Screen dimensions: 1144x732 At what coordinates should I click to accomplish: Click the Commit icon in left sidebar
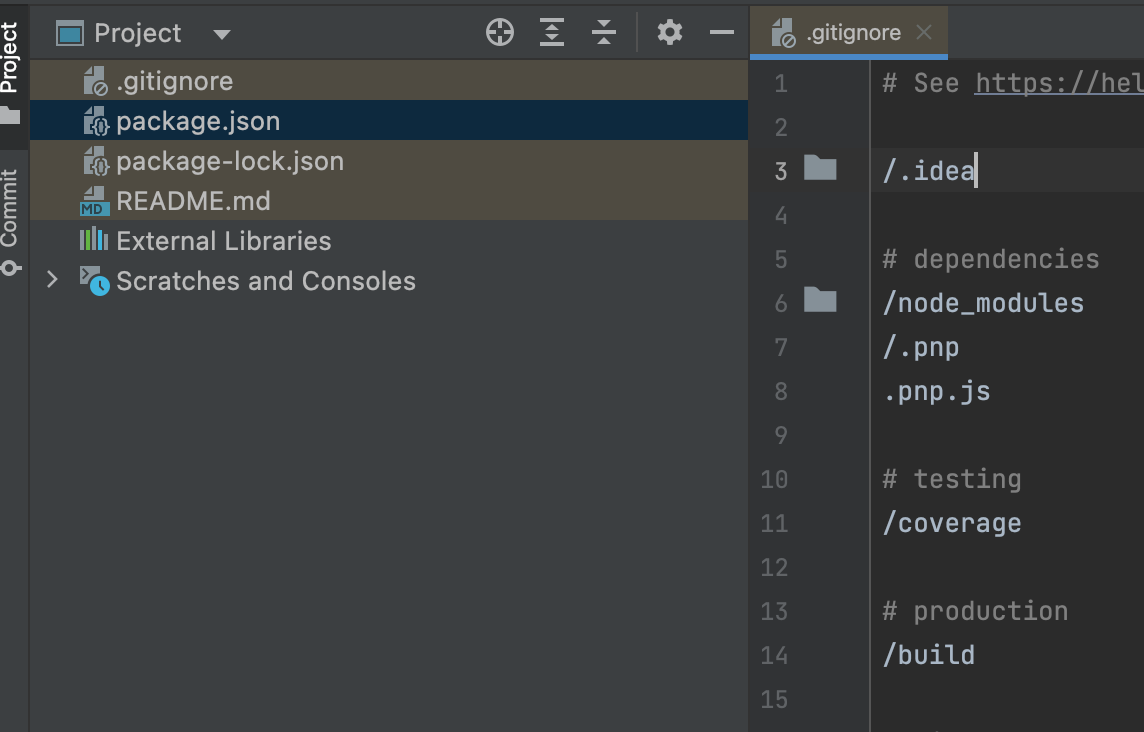pos(9,269)
